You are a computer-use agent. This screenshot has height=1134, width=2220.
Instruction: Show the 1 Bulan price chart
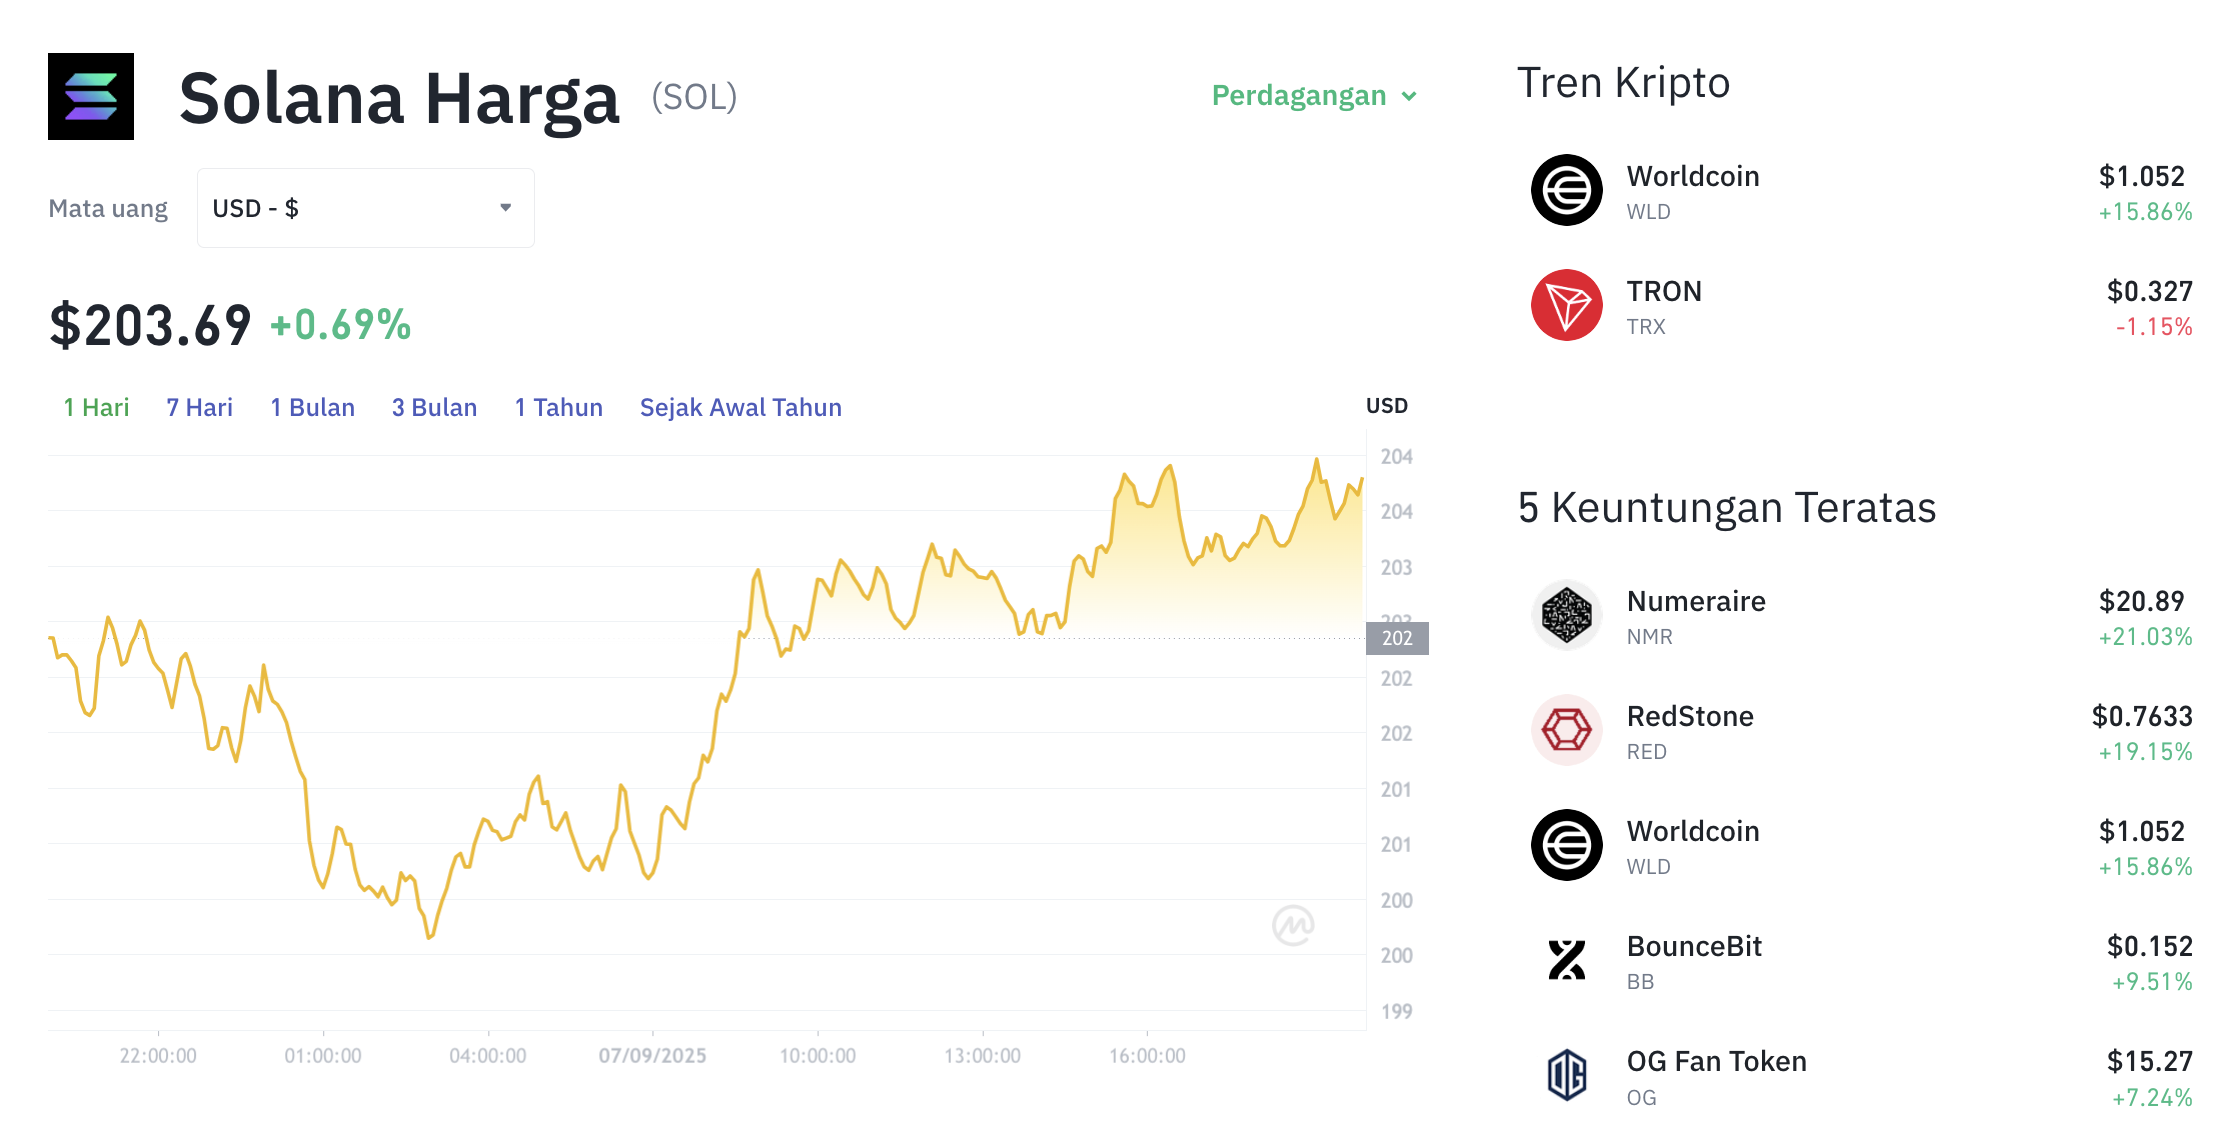(x=312, y=408)
